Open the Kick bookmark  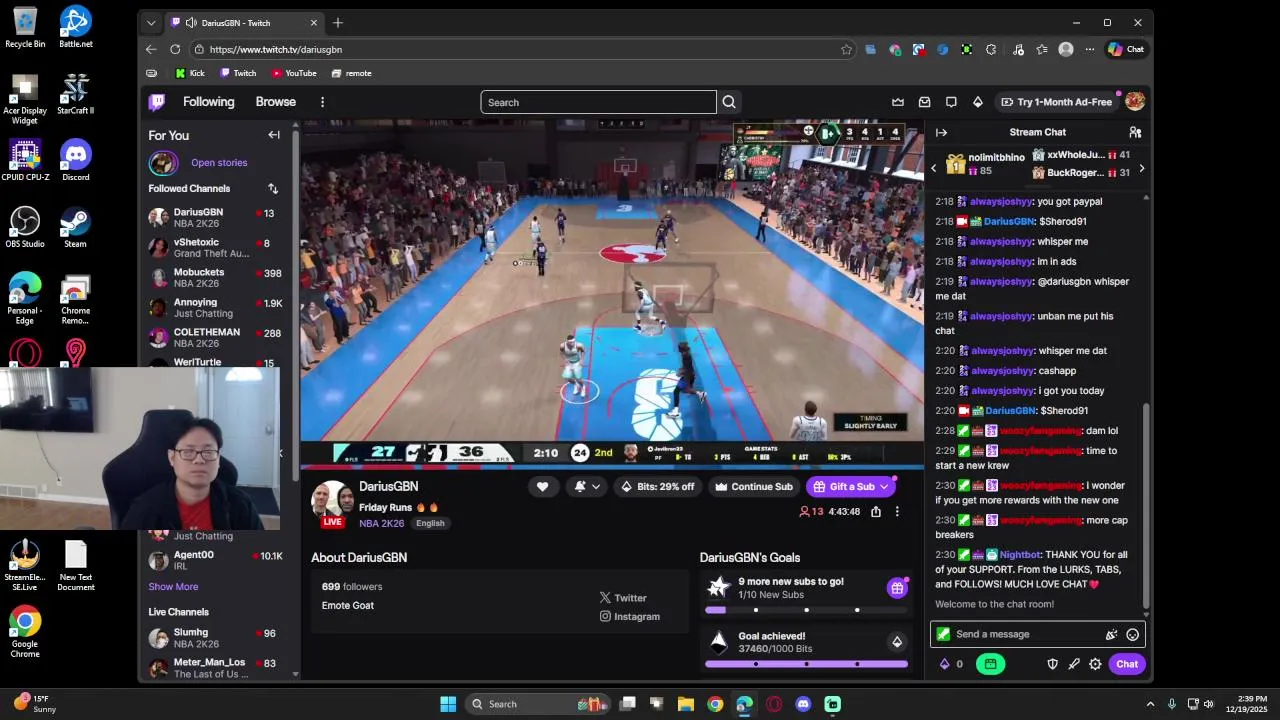[x=190, y=73]
